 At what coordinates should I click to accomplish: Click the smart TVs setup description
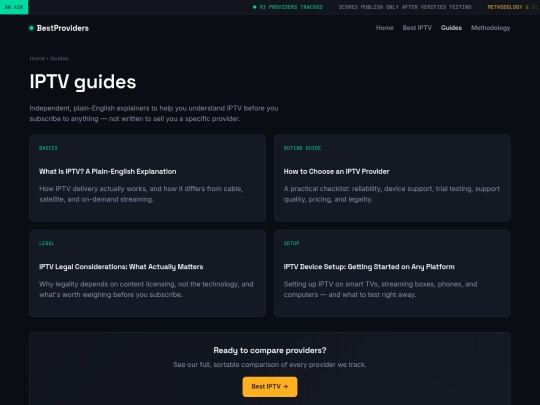click(381, 289)
